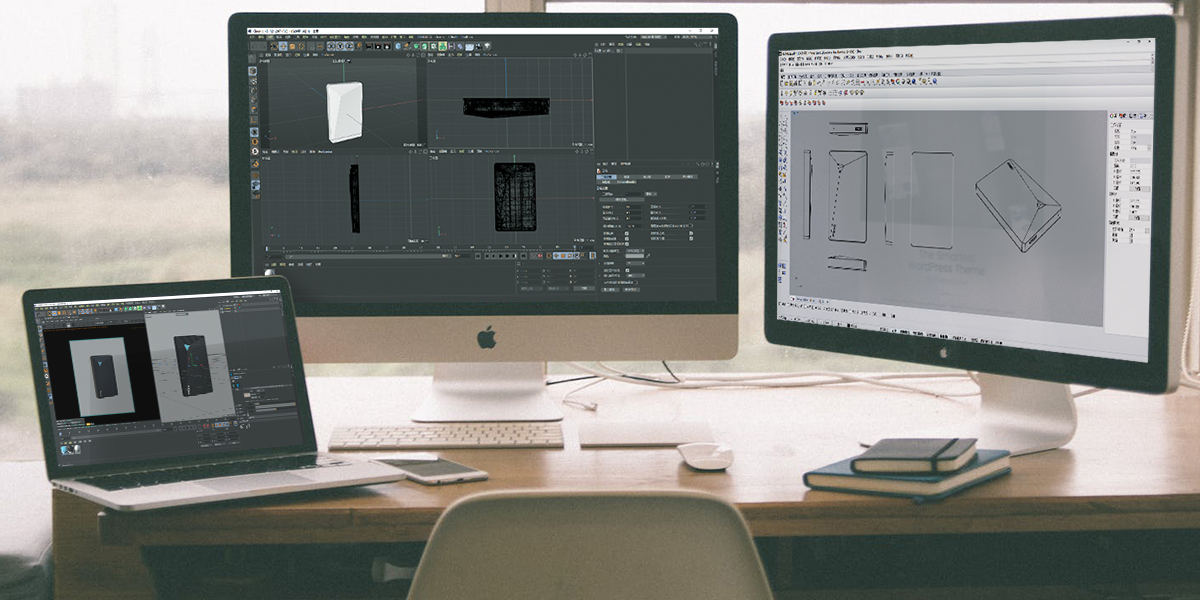The image size is (1200, 600).
Task: Open the first menu in iMac Cinema 4D menu bar
Action: click(250, 36)
